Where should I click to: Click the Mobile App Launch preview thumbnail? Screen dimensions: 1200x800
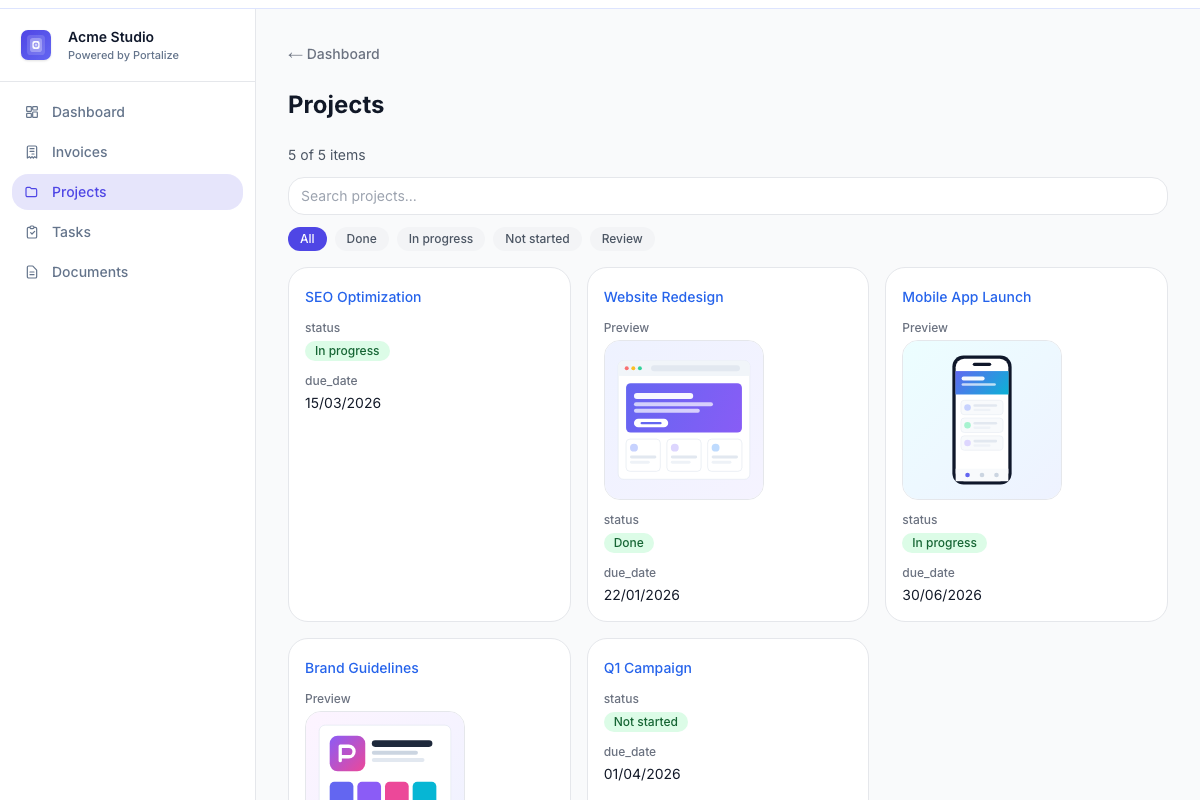point(982,420)
